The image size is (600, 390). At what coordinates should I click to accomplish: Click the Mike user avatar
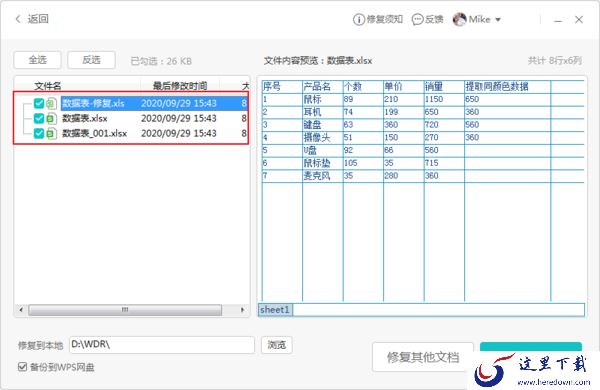click(x=459, y=19)
